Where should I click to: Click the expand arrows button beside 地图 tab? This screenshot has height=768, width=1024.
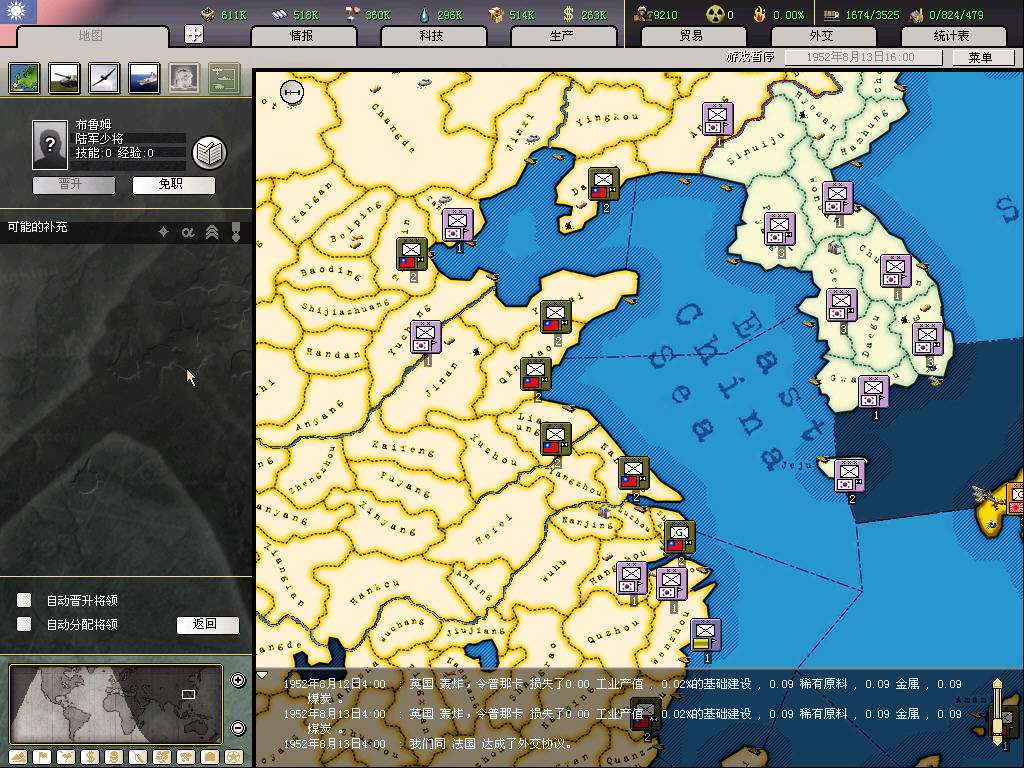coord(194,34)
